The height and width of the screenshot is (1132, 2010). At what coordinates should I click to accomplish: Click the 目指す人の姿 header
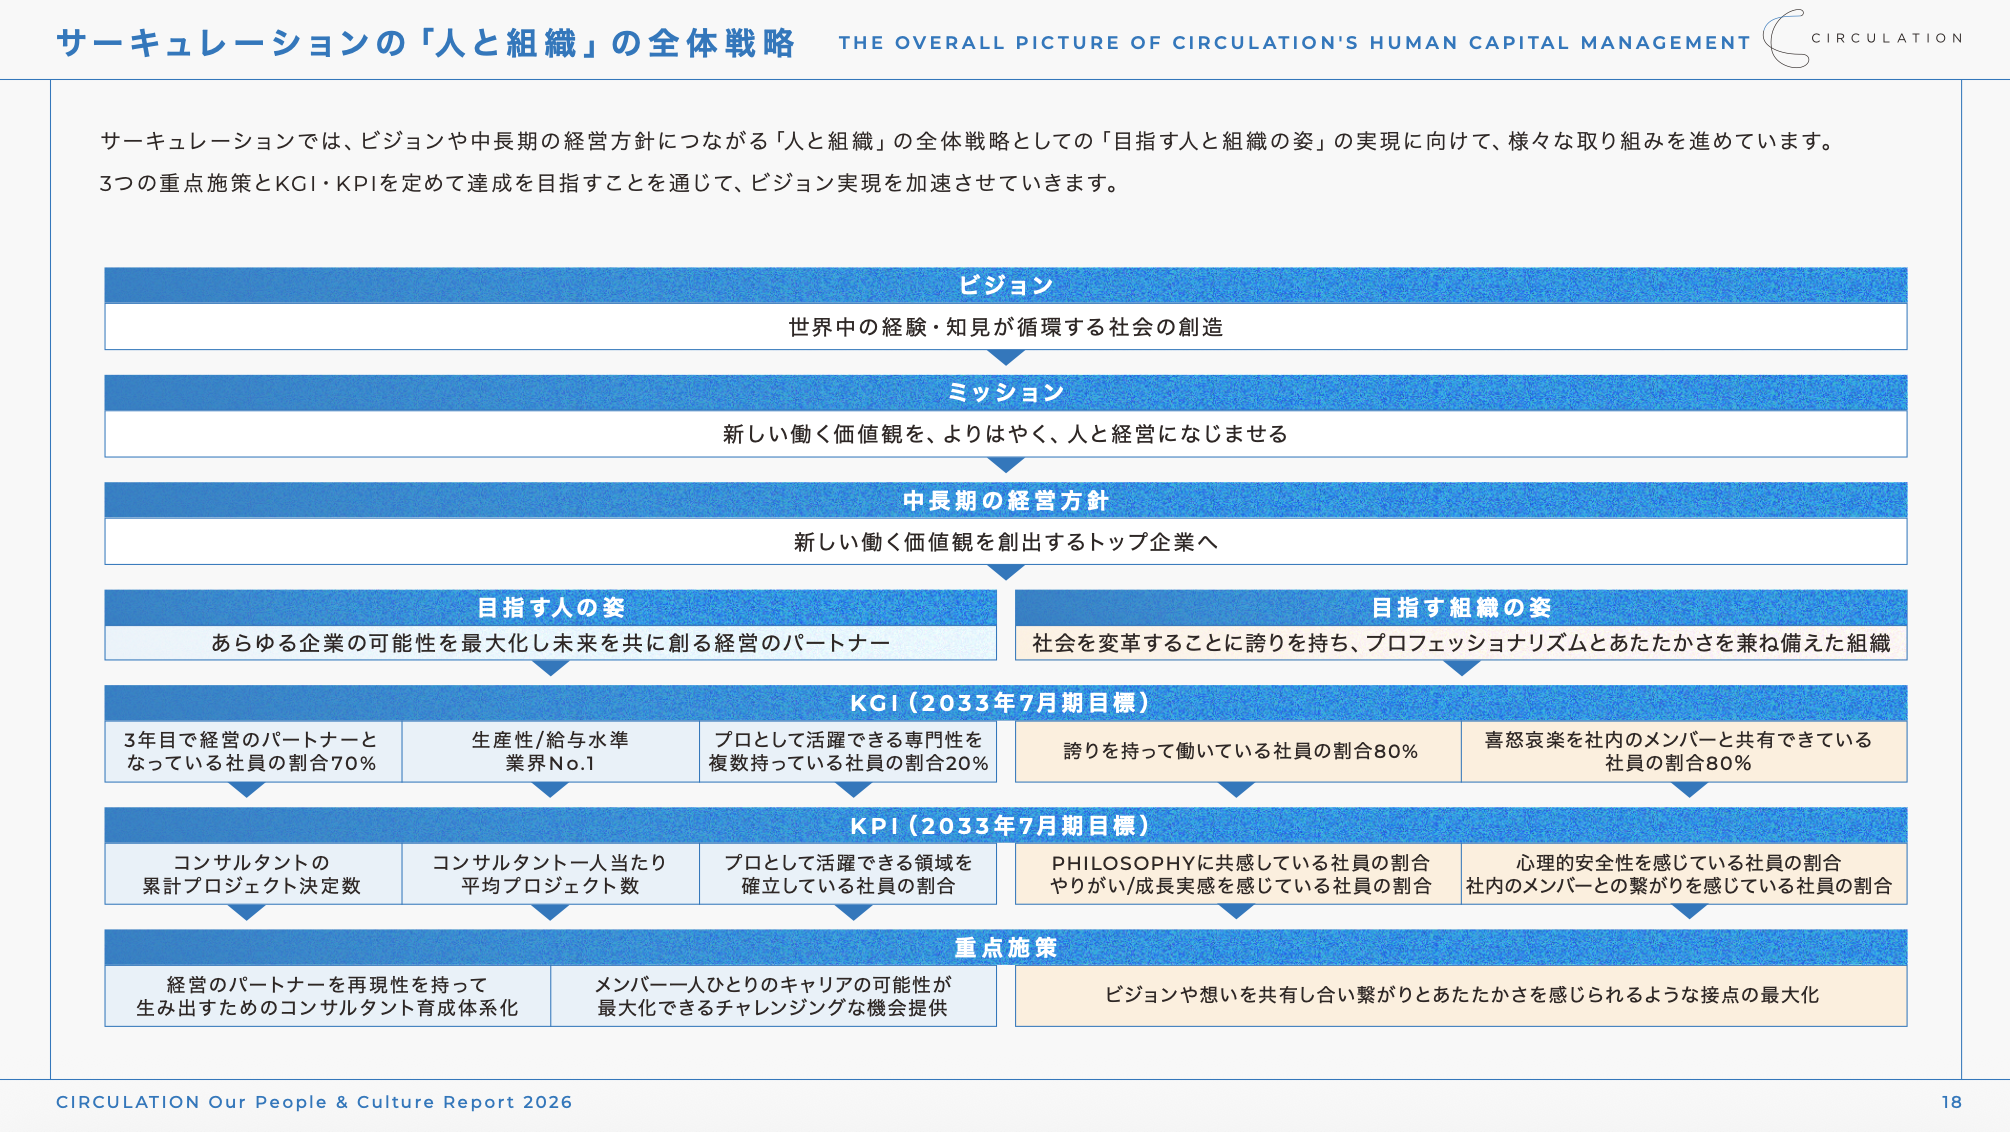click(550, 608)
